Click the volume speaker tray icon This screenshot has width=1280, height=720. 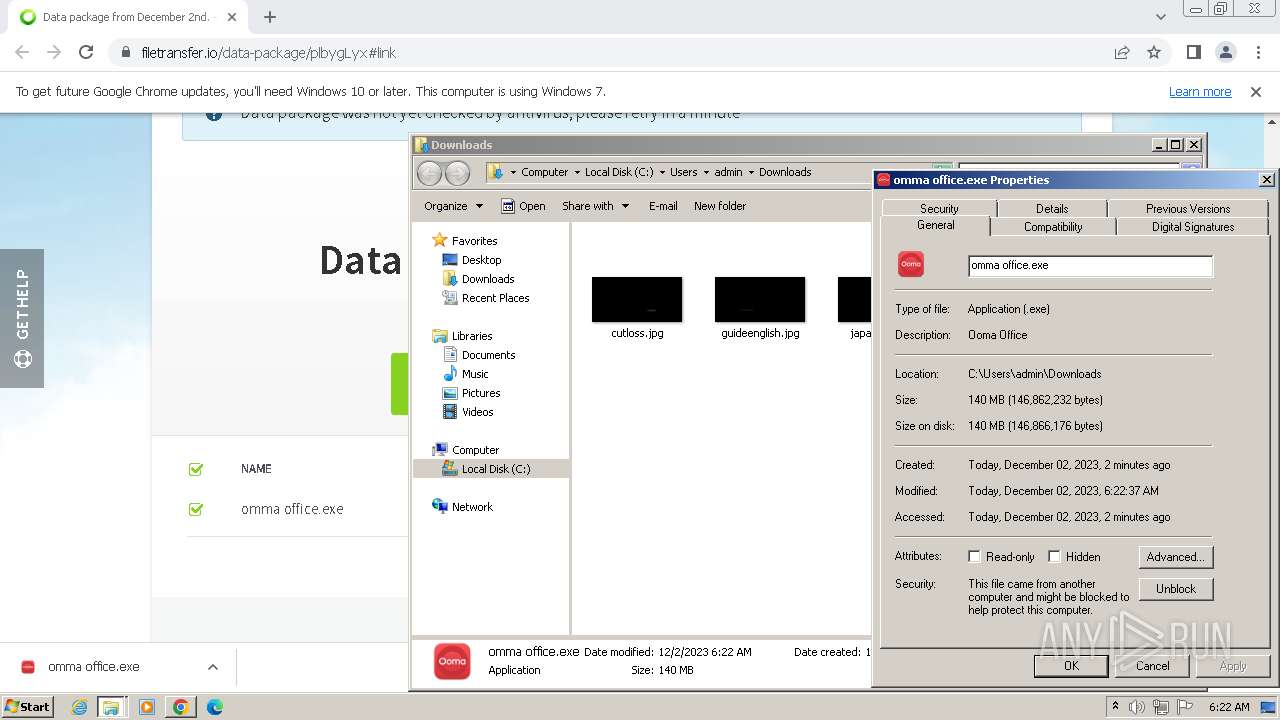pyautogui.click(x=1137, y=707)
